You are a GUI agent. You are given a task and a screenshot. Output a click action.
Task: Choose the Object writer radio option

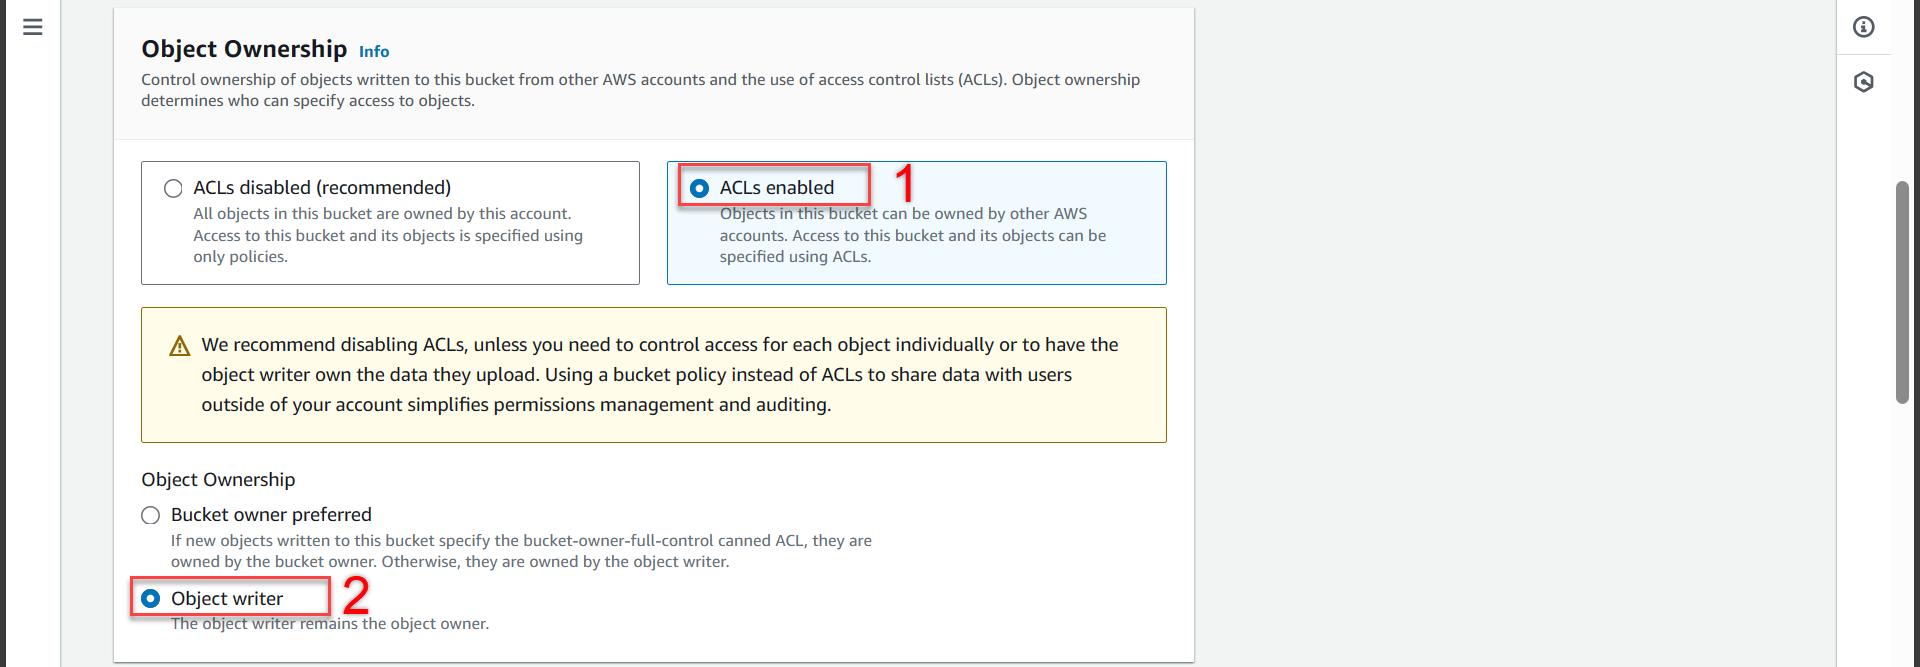tap(151, 598)
